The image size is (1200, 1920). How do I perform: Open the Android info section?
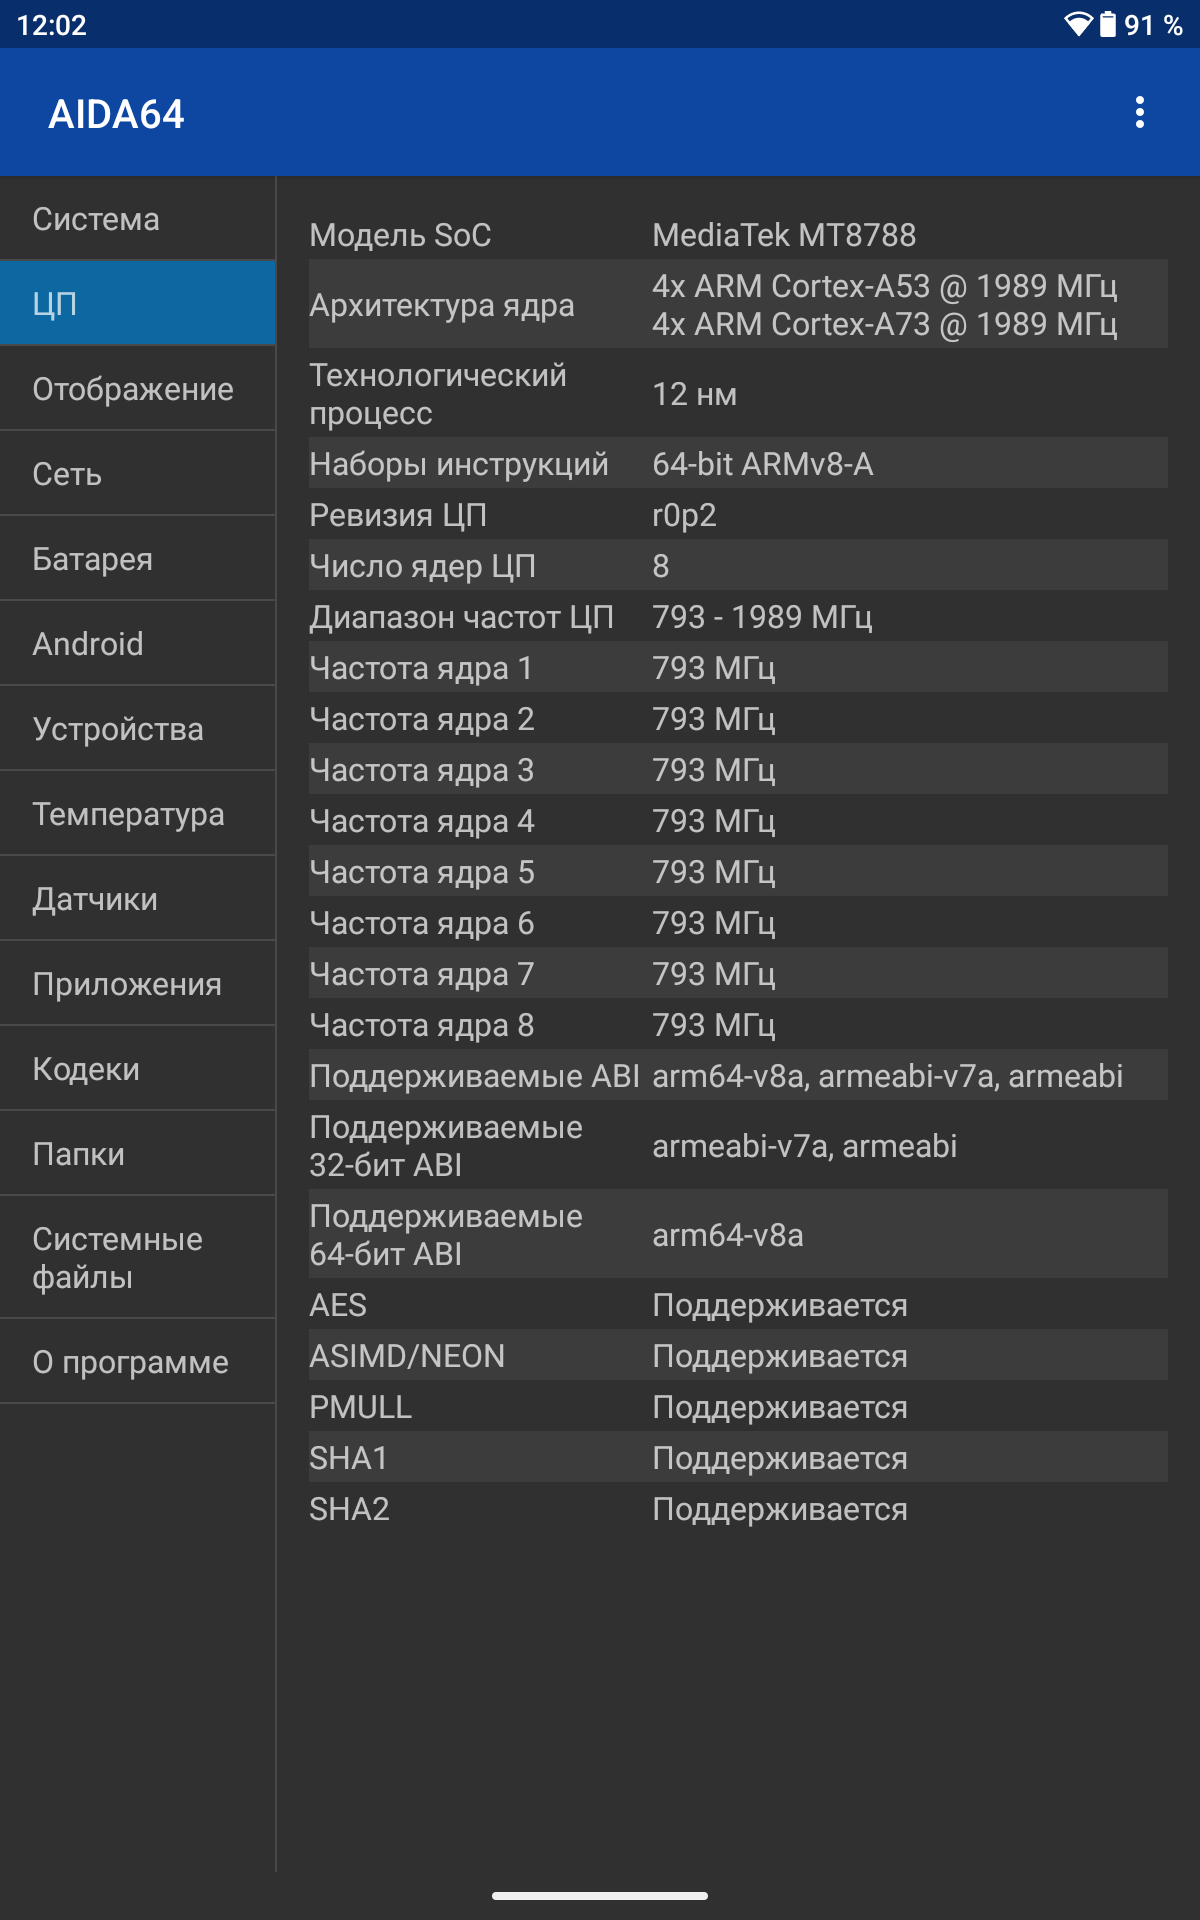(x=138, y=644)
